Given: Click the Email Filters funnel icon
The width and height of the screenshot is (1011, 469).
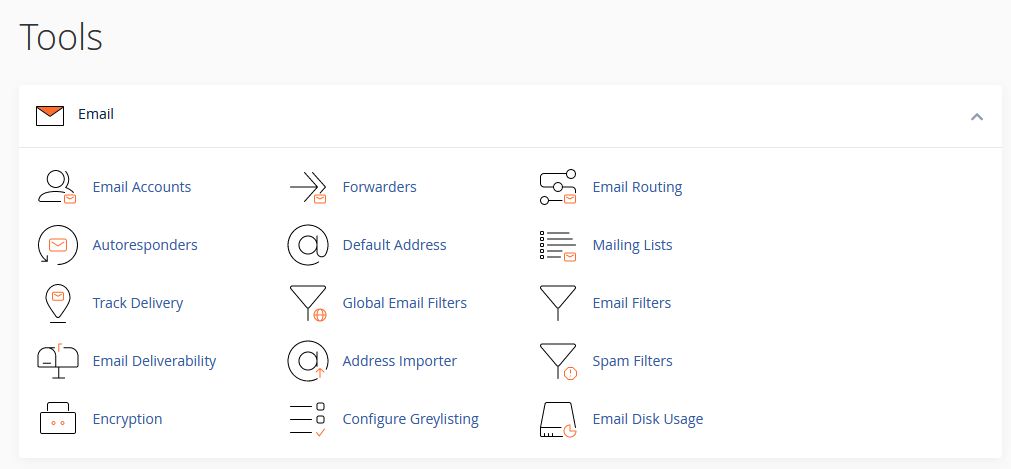Looking at the screenshot, I should tap(558, 303).
